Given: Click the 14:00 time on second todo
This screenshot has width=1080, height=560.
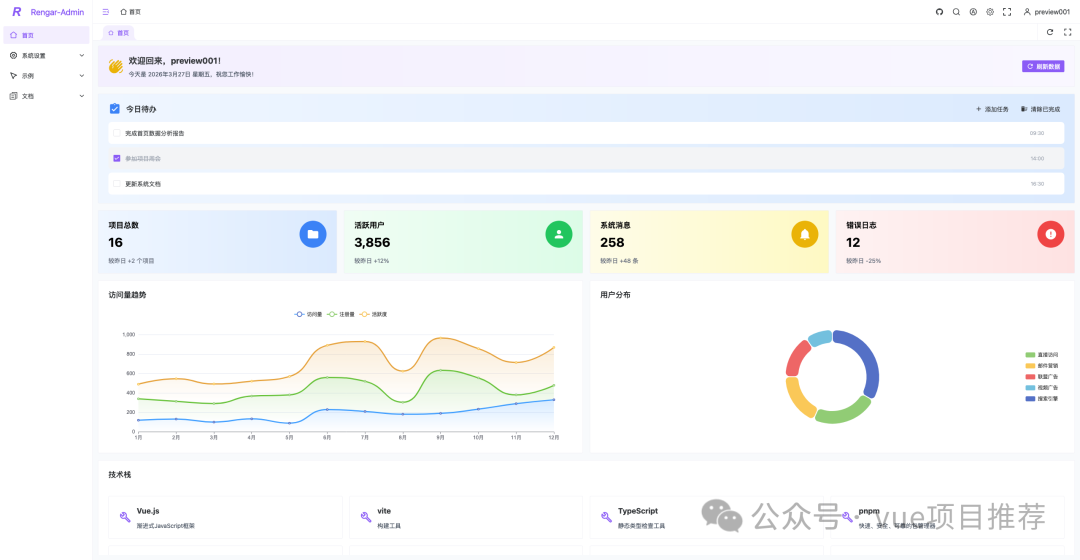Looking at the screenshot, I should 1037,158.
